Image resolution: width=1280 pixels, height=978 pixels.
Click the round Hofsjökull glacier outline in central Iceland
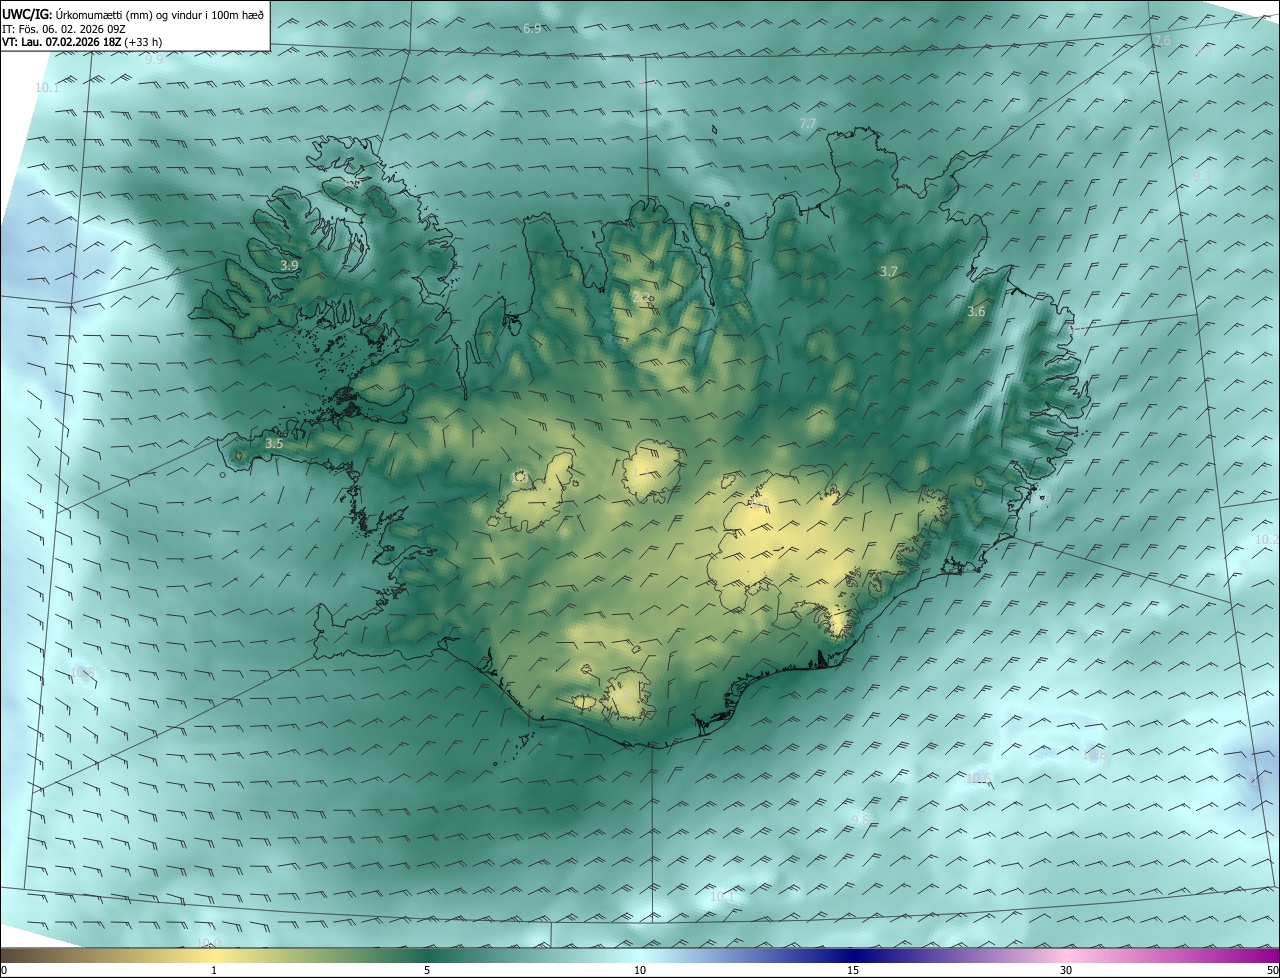[652, 472]
